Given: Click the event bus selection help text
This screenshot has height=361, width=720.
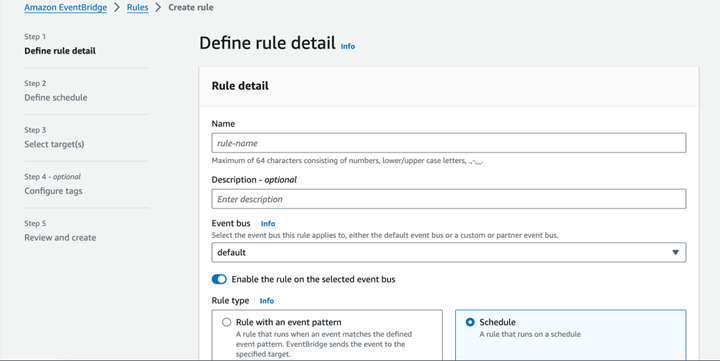Looking at the screenshot, I should [385, 235].
